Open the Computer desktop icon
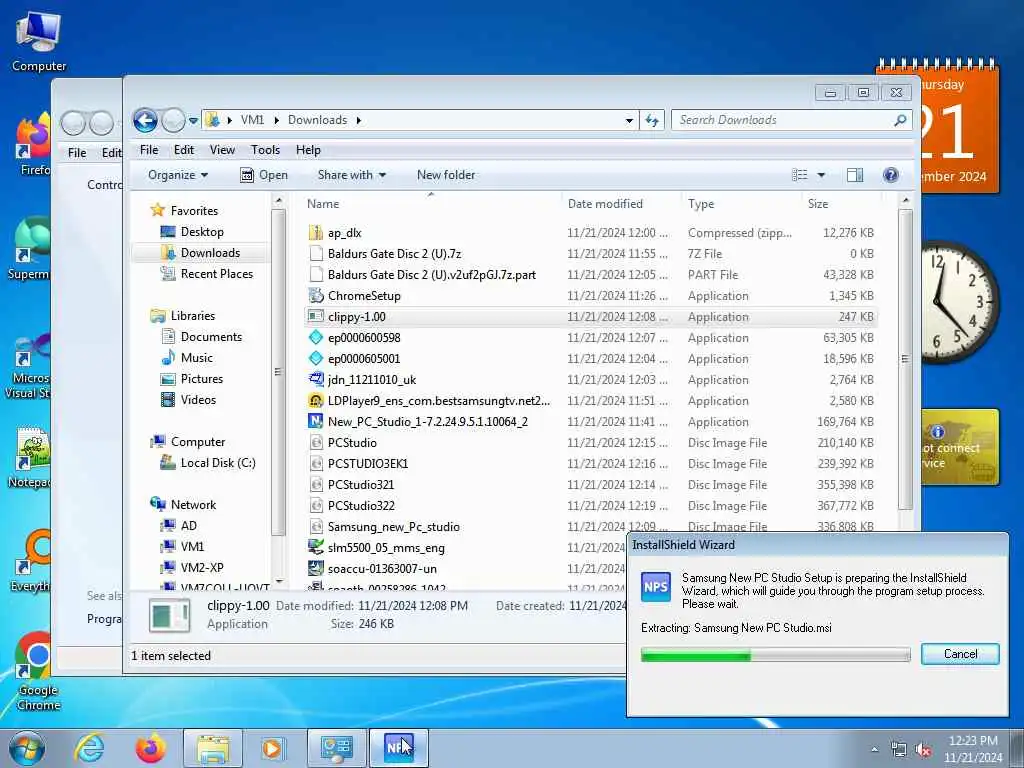This screenshot has width=1024, height=768. coord(38,41)
